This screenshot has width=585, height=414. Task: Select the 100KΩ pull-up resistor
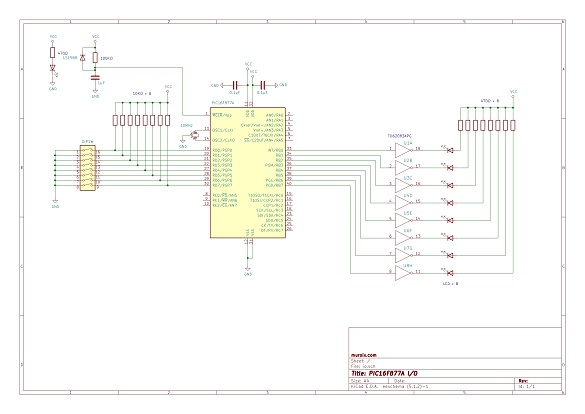click(x=95, y=57)
